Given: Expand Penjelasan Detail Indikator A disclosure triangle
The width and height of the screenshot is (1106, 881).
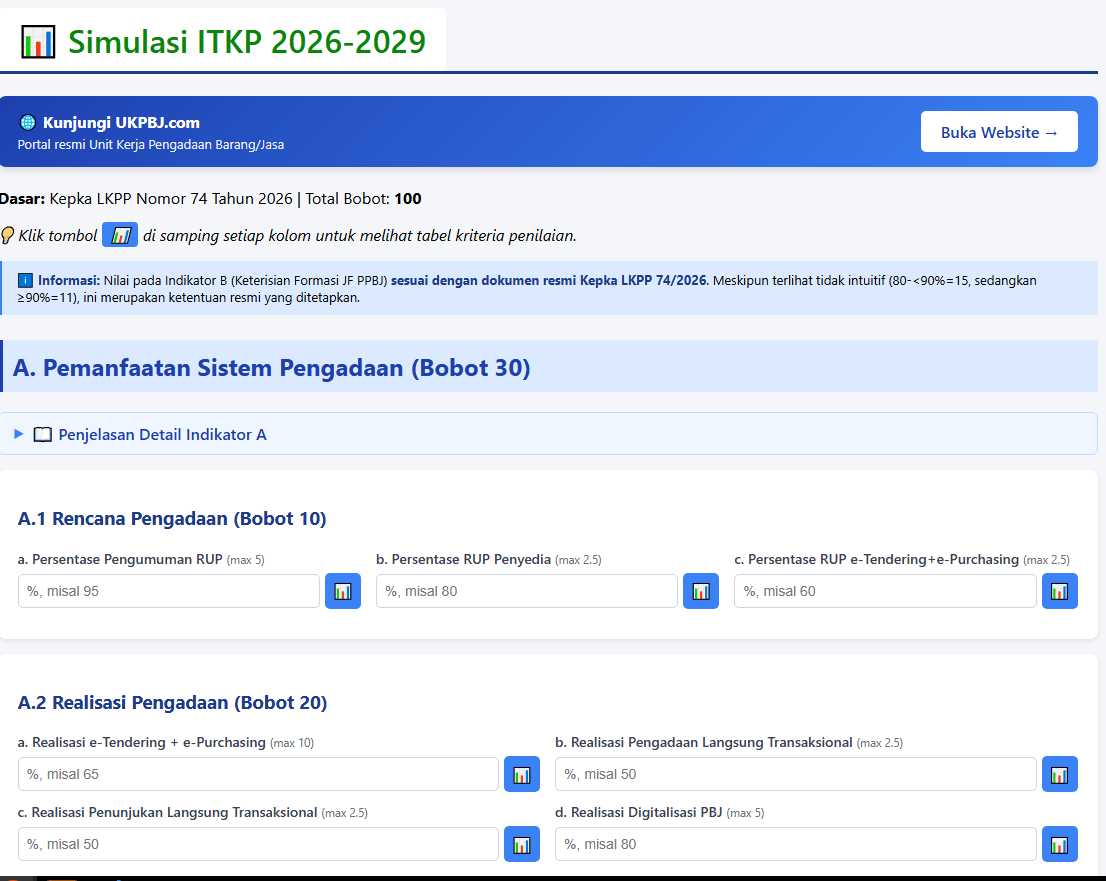Looking at the screenshot, I should [19, 434].
